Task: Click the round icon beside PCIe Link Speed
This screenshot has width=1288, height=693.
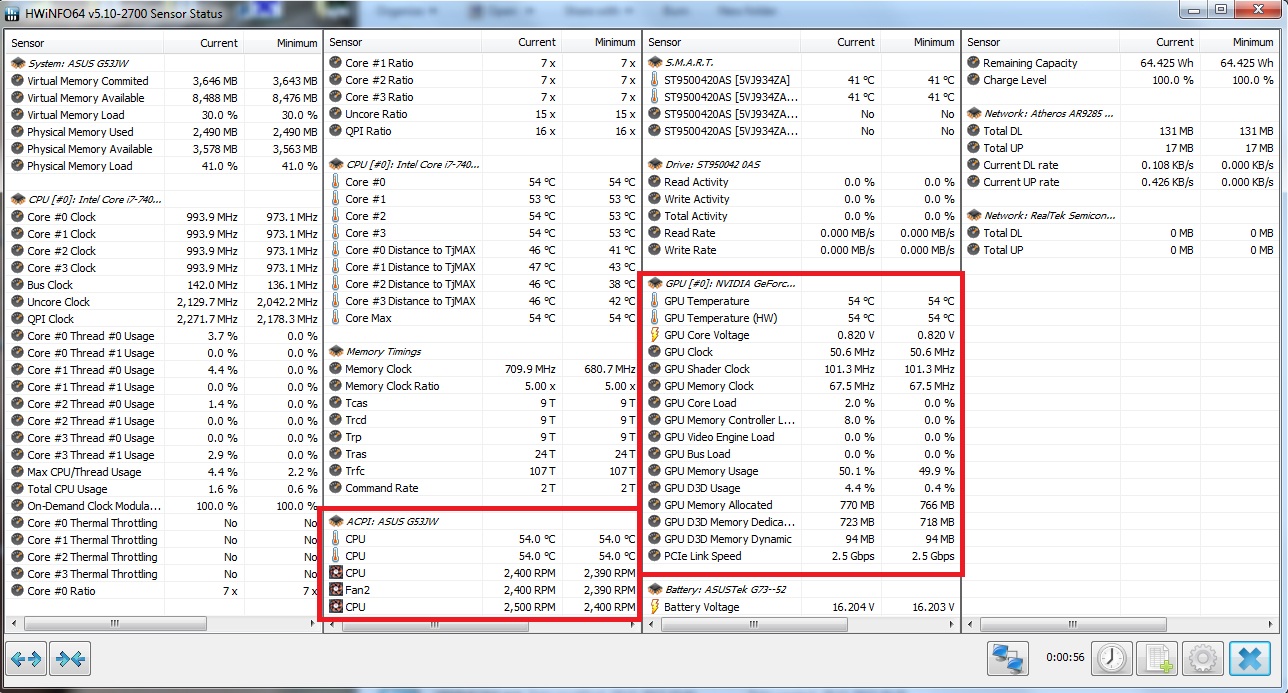Action: coord(656,556)
